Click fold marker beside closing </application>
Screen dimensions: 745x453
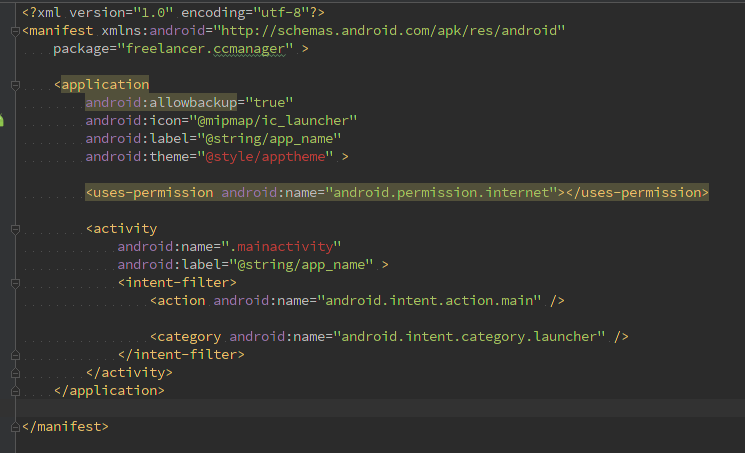pos(15,391)
